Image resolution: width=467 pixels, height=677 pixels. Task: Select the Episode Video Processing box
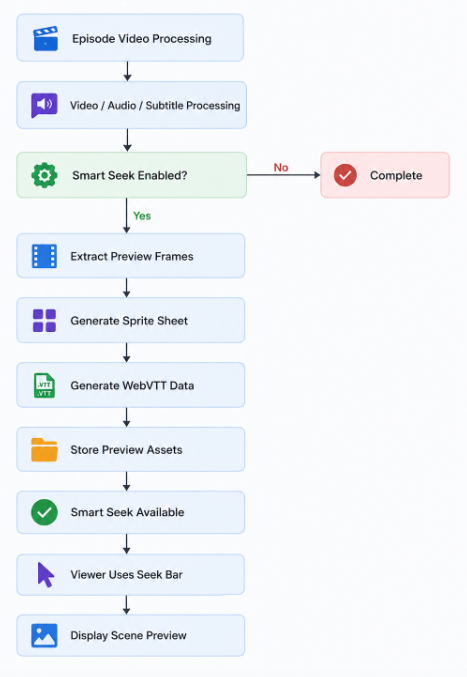pyautogui.click(x=130, y=38)
